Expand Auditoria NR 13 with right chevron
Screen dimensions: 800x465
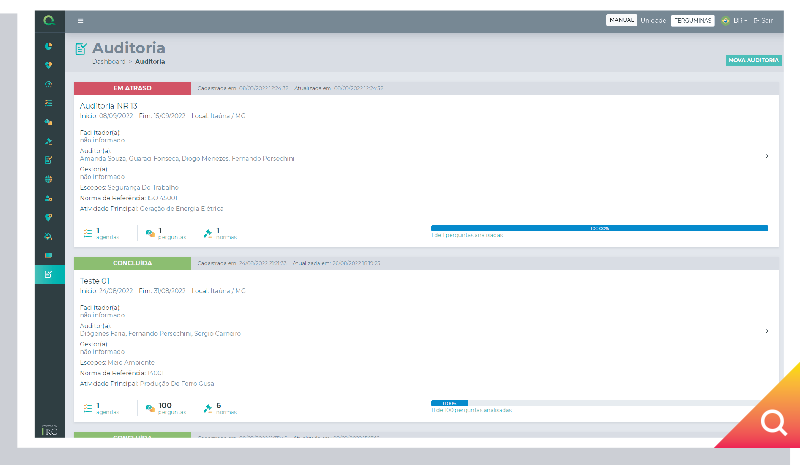coord(766,156)
